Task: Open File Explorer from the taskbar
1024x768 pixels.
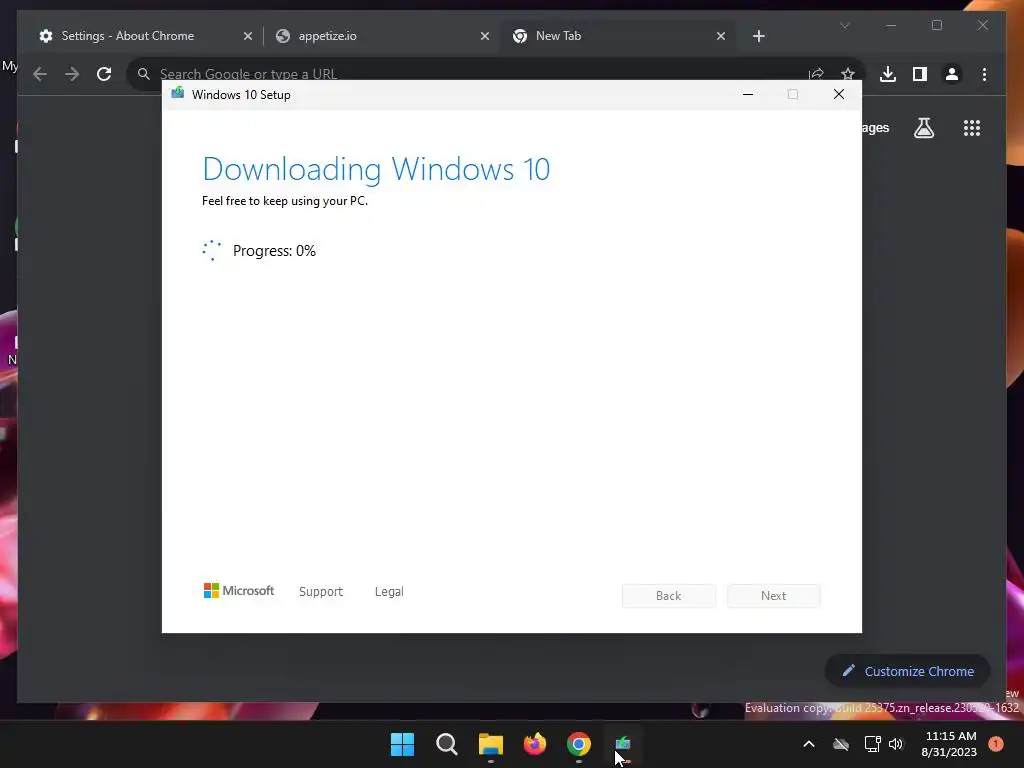Action: point(490,744)
